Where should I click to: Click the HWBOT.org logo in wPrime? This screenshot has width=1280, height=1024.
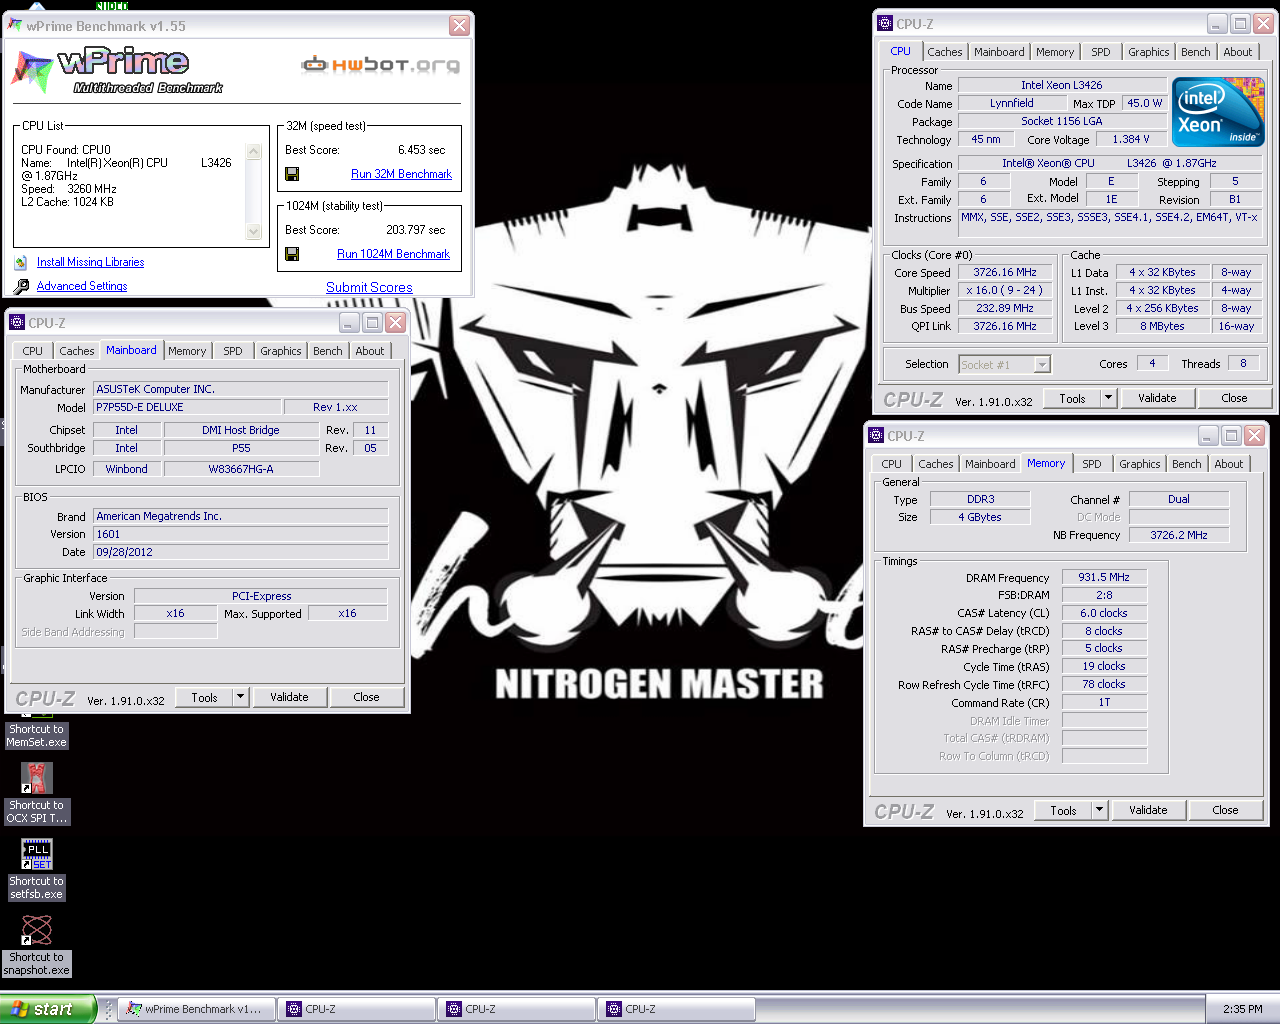(381, 65)
